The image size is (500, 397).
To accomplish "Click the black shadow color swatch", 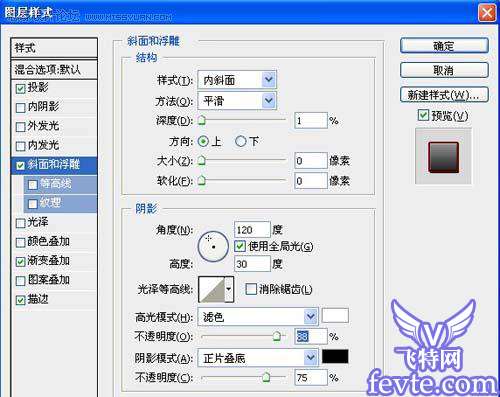I will (335, 356).
